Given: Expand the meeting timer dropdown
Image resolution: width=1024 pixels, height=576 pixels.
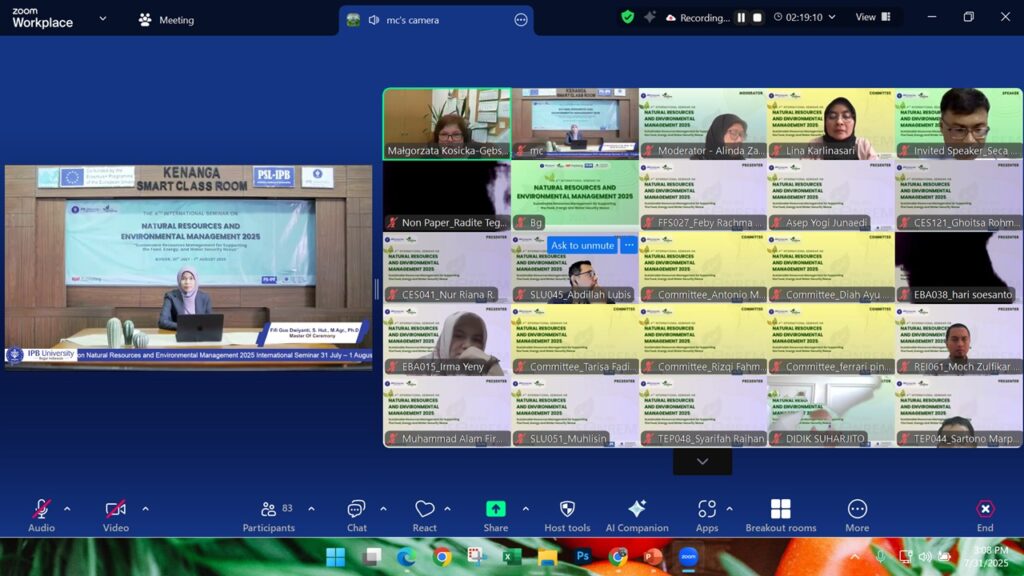Looking at the screenshot, I should coord(831,17).
